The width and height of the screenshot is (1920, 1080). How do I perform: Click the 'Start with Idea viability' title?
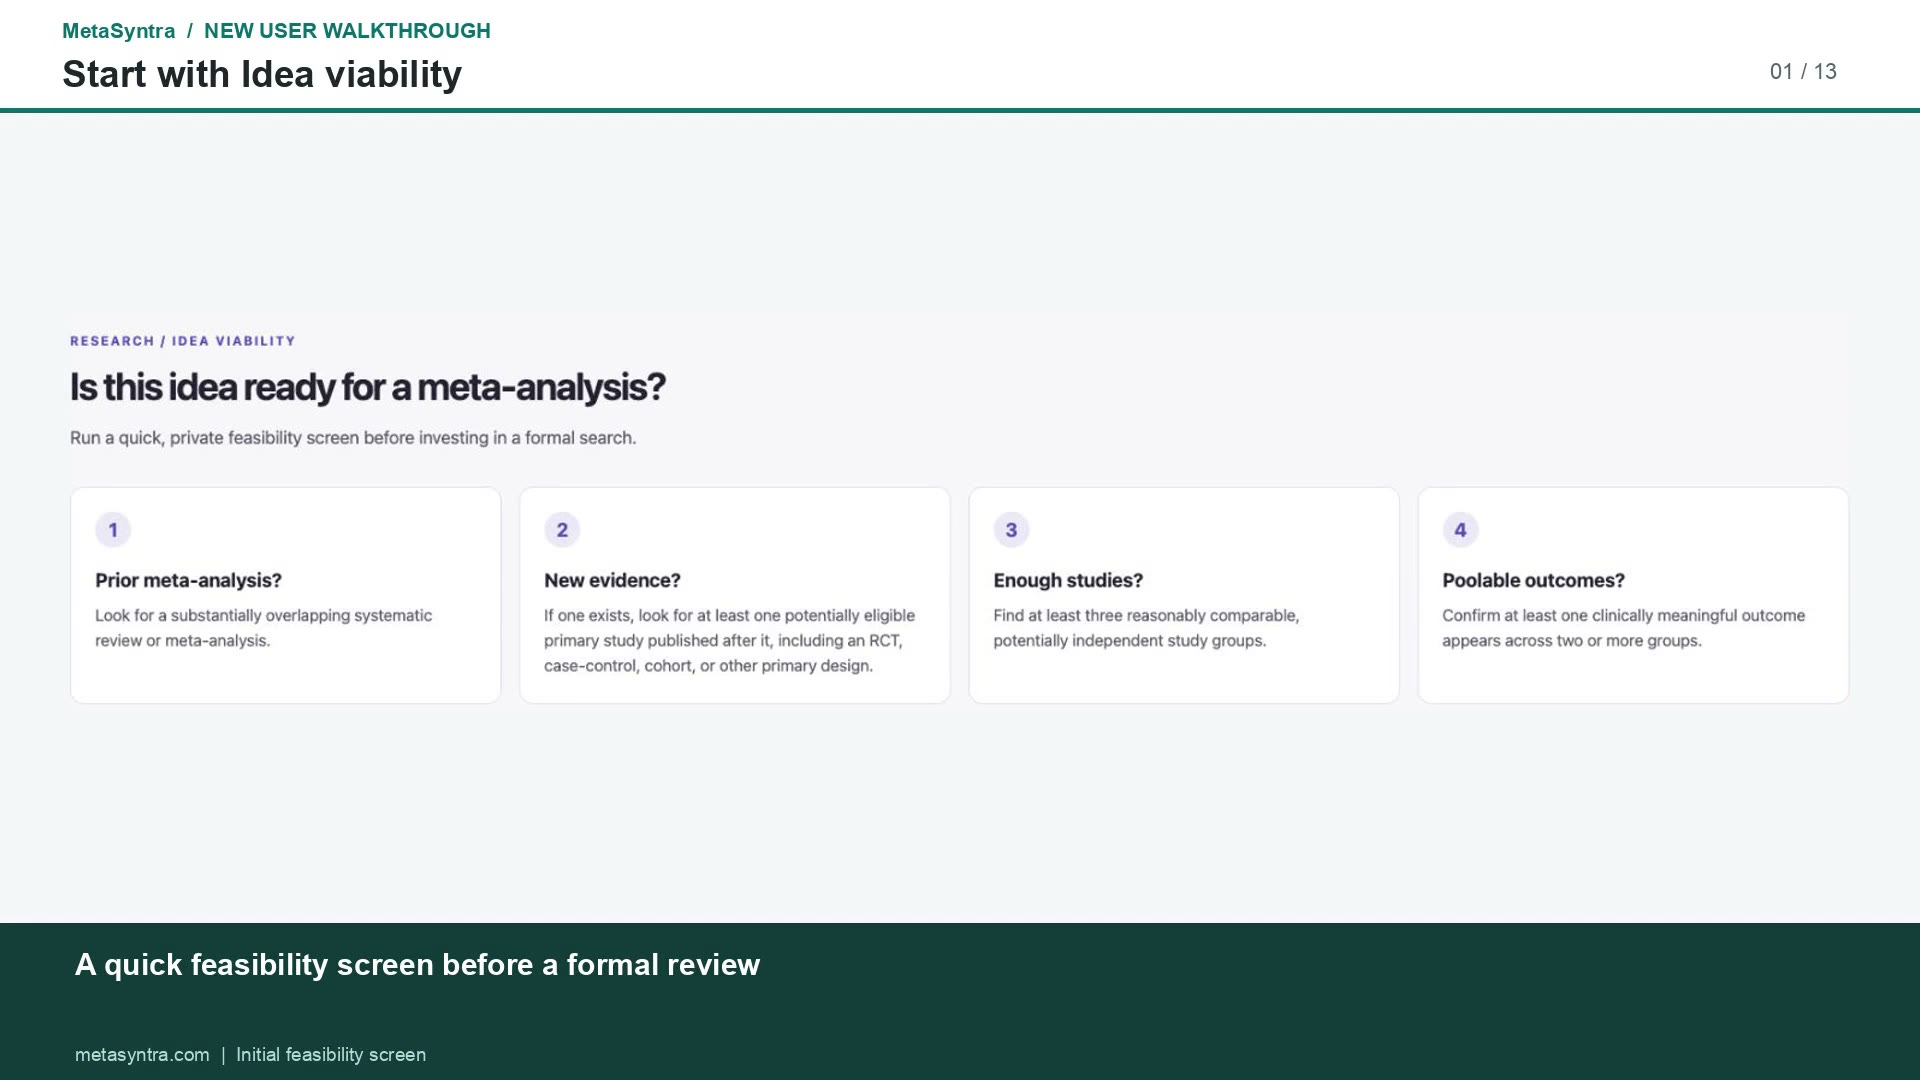click(262, 74)
